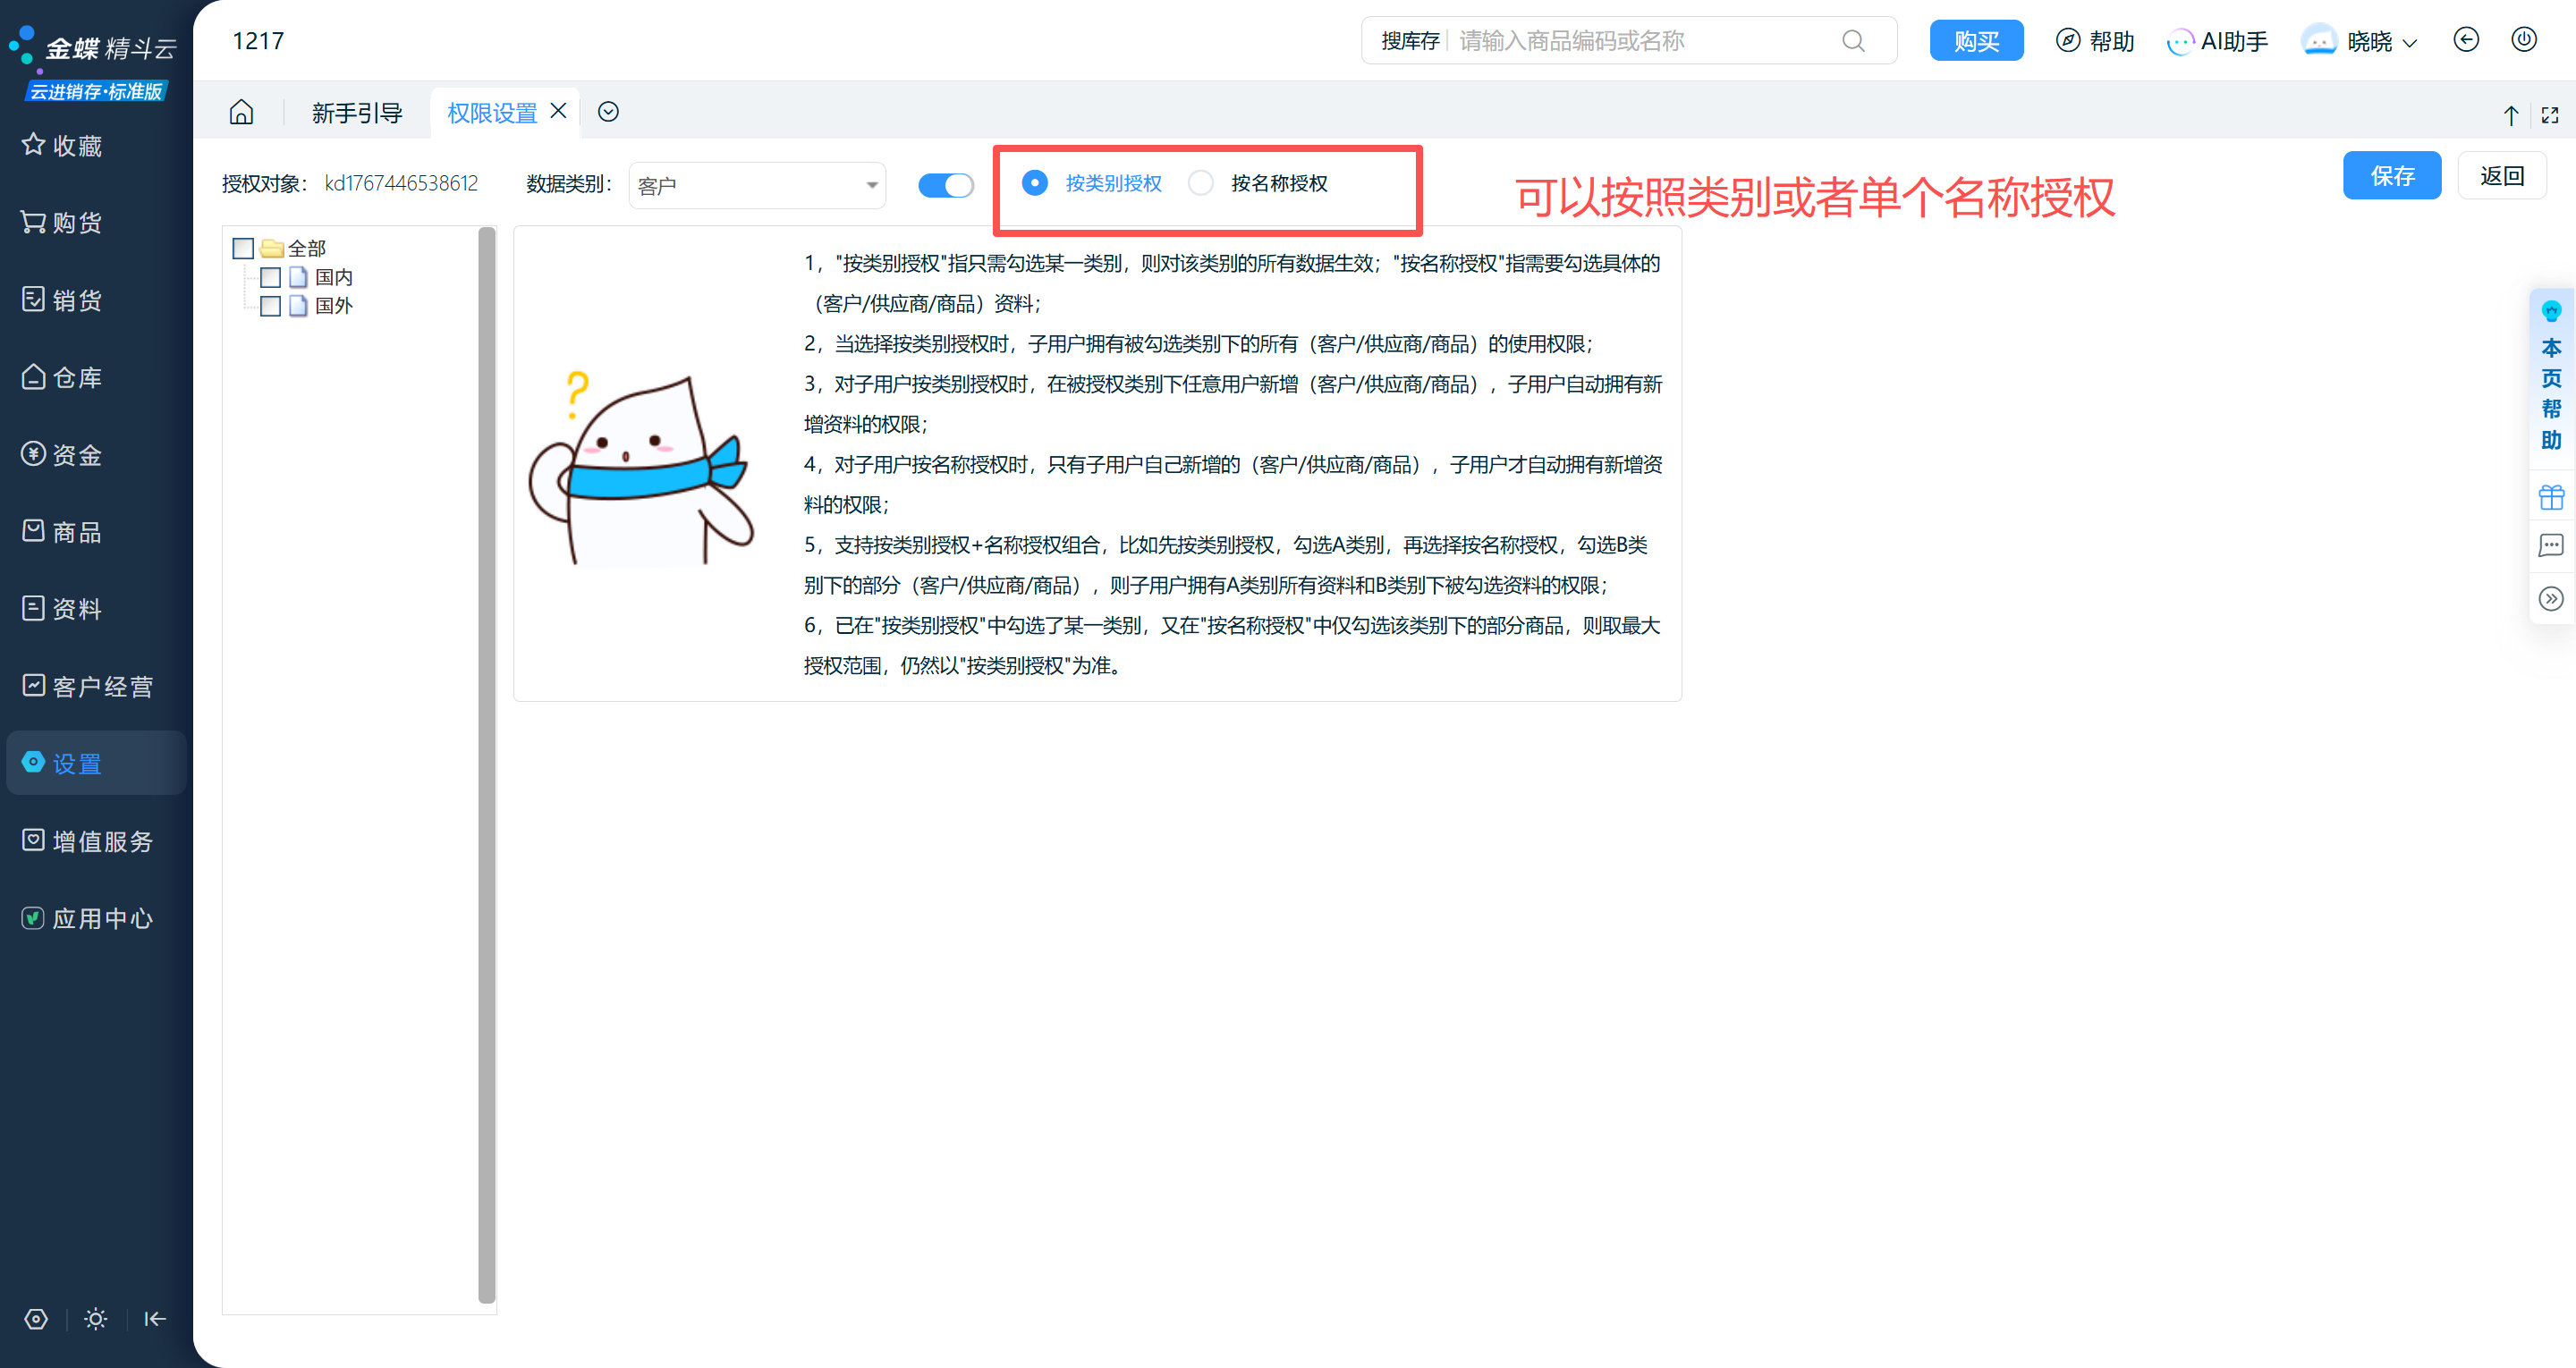Screen dimensions: 2576x1368
Task: Check the 全部 root checkbox
Action: (x=243, y=248)
